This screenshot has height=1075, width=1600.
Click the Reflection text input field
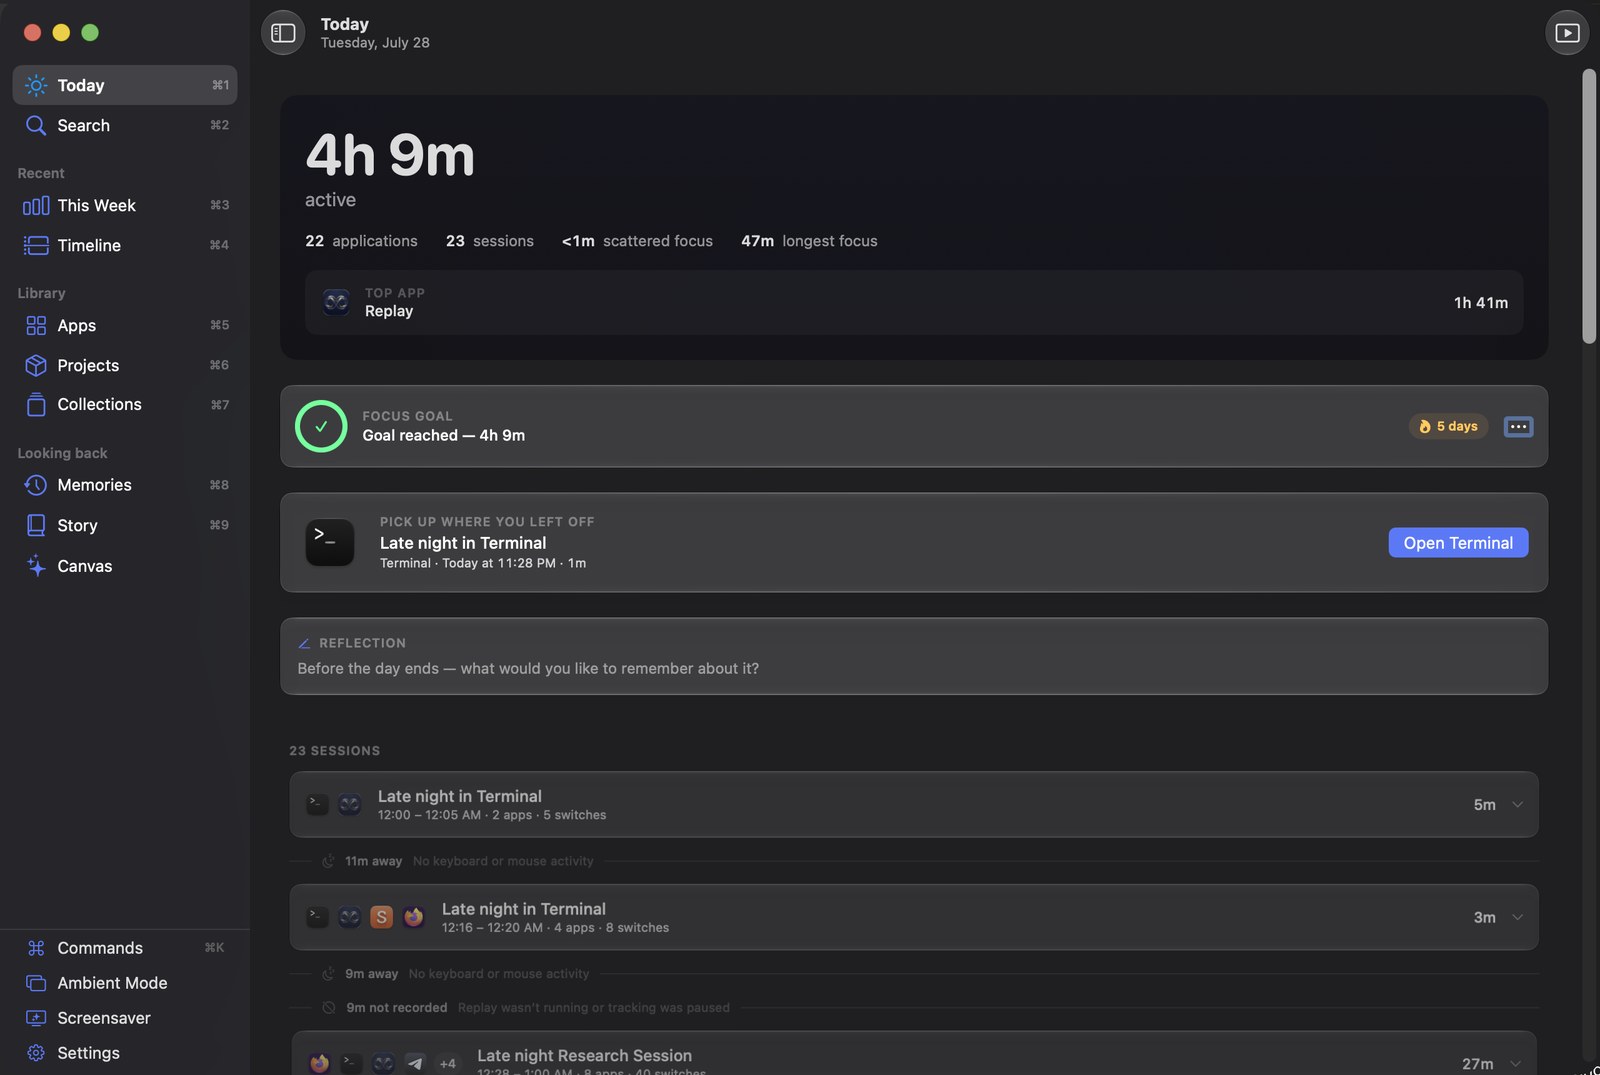914,668
